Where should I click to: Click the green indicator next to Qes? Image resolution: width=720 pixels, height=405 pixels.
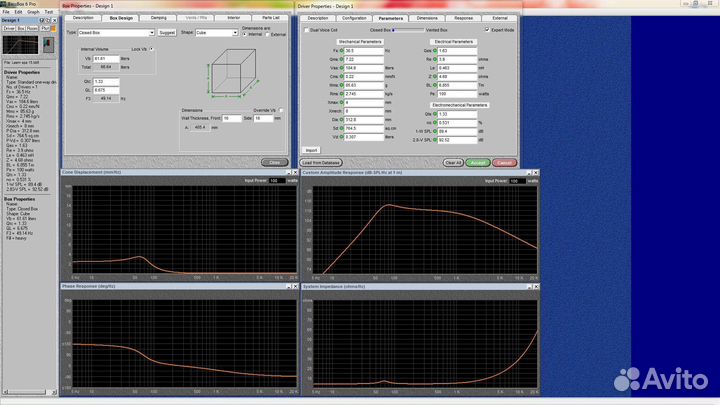[x=433, y=50]
